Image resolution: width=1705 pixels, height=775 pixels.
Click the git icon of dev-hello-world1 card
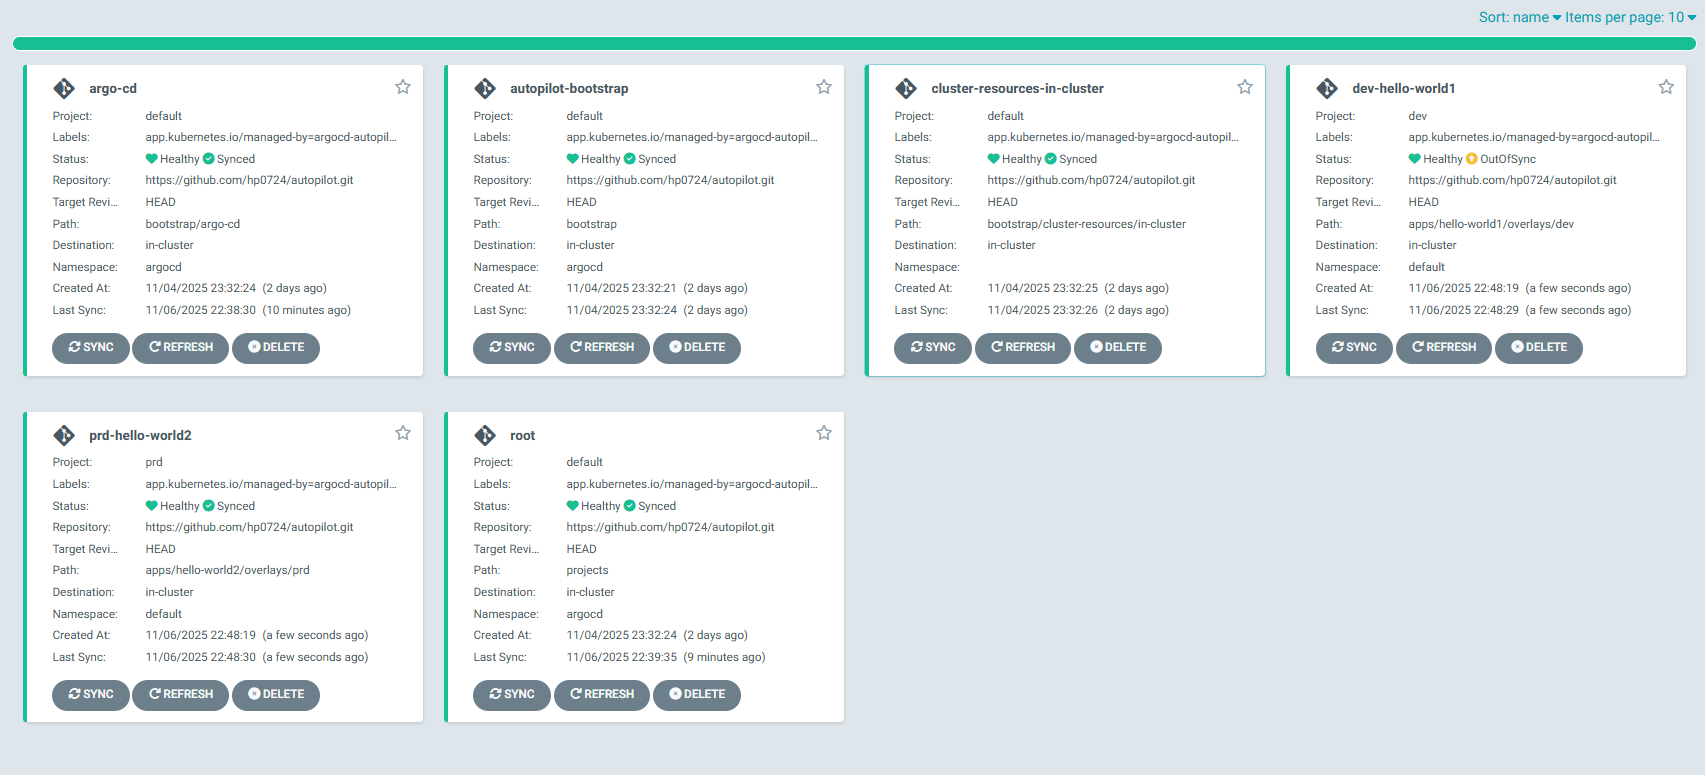pyautogui.click(x=1327, y=88)
